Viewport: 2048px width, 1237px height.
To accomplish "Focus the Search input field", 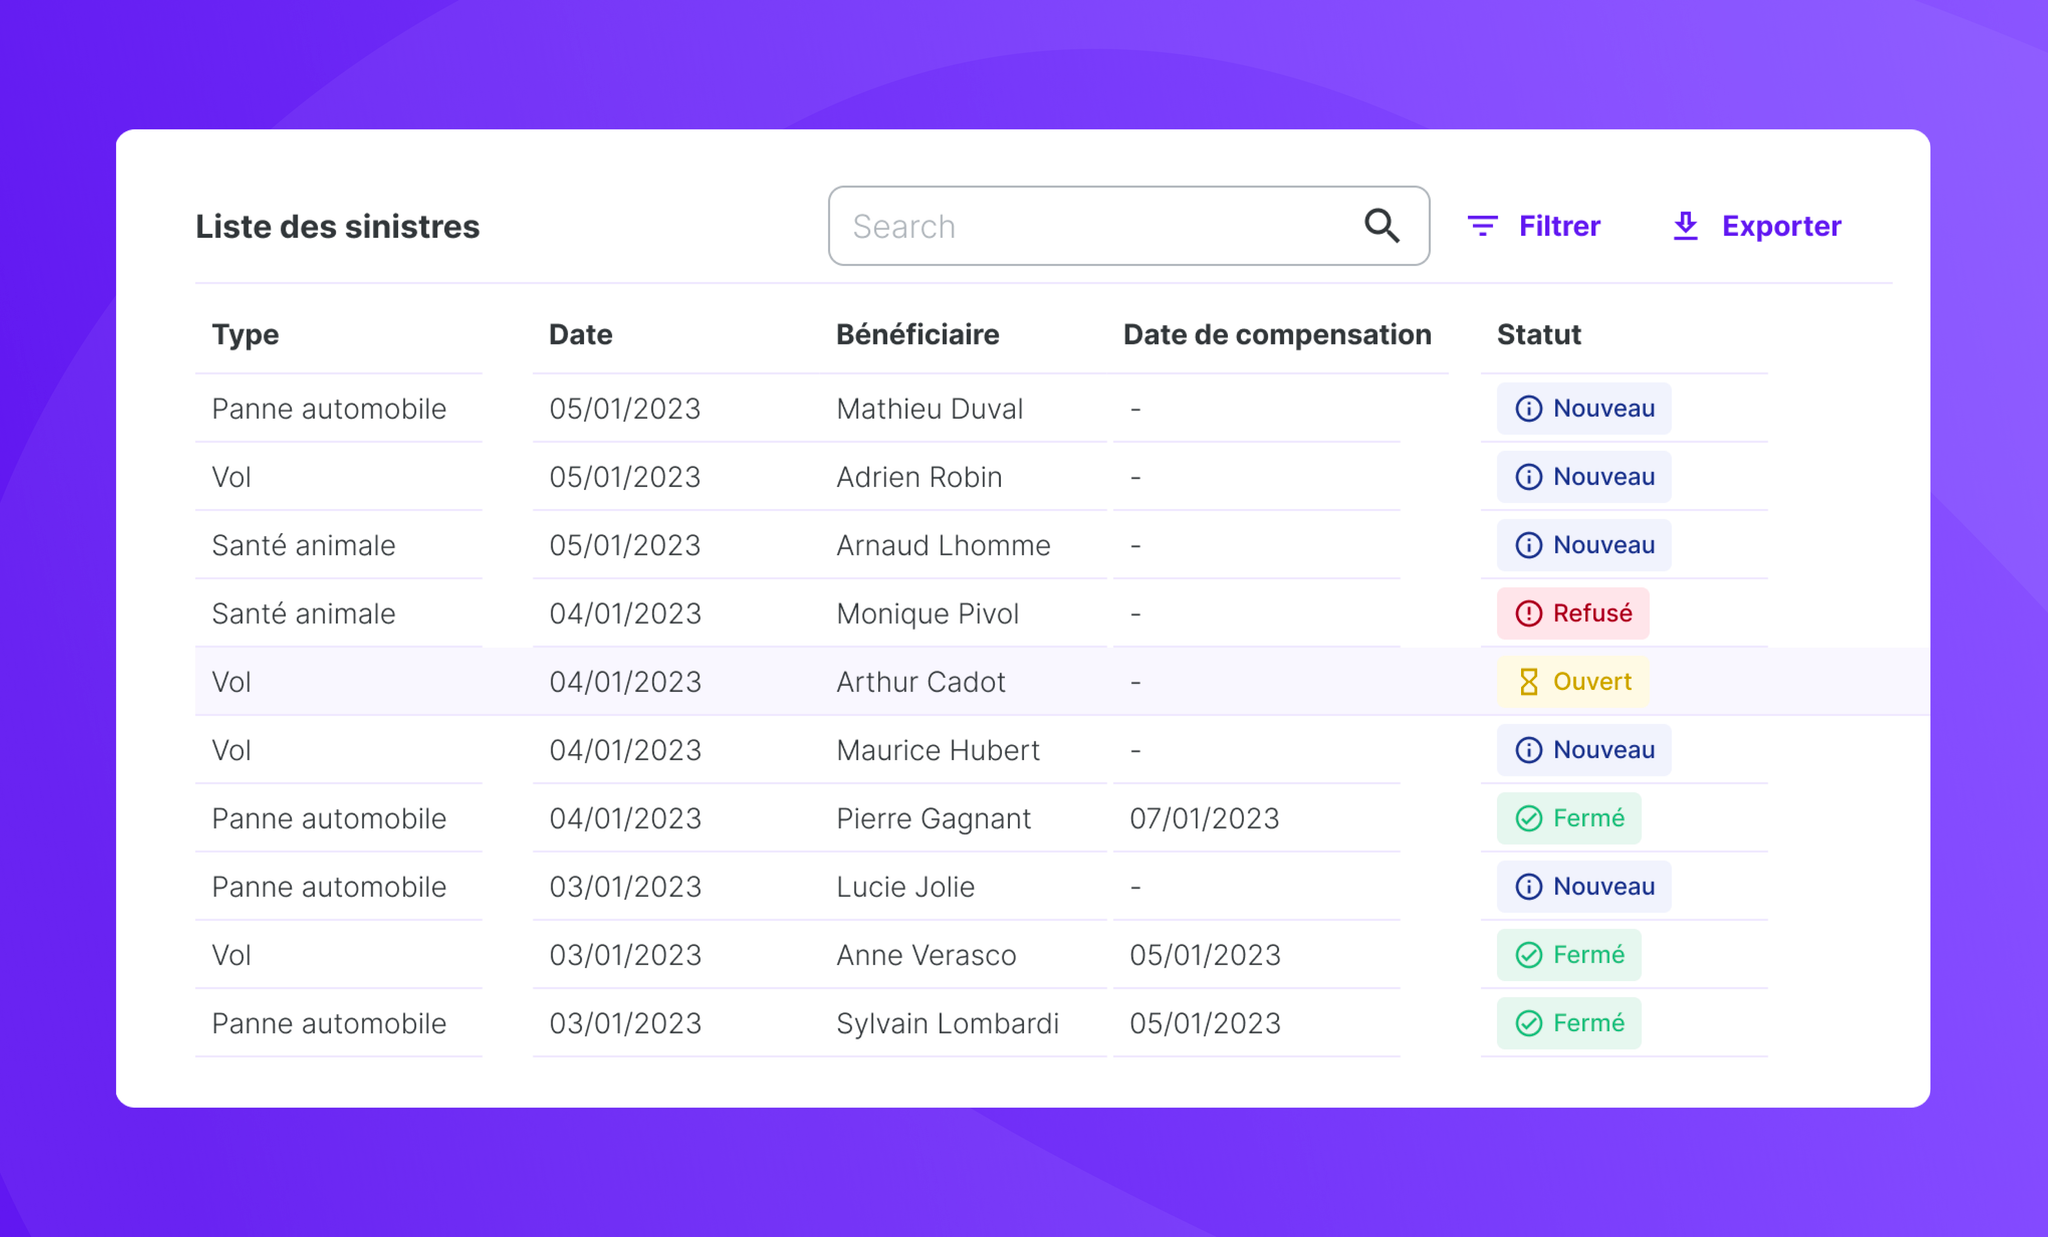I will [x=1128, y=226].
